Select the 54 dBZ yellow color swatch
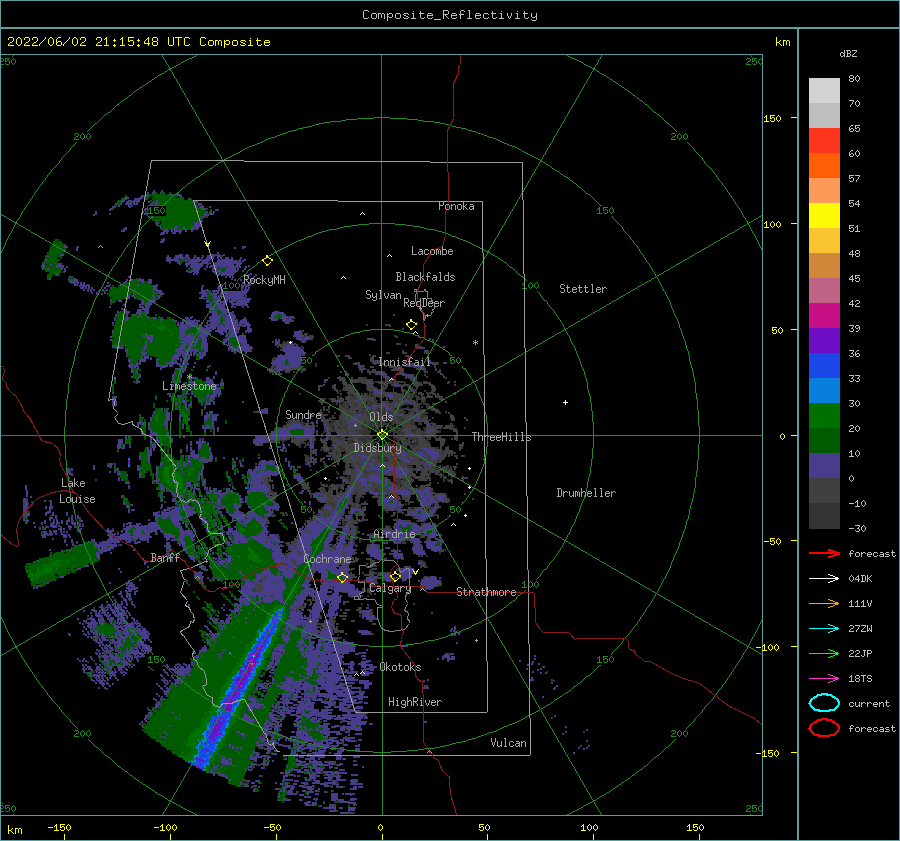 point(824,215)
